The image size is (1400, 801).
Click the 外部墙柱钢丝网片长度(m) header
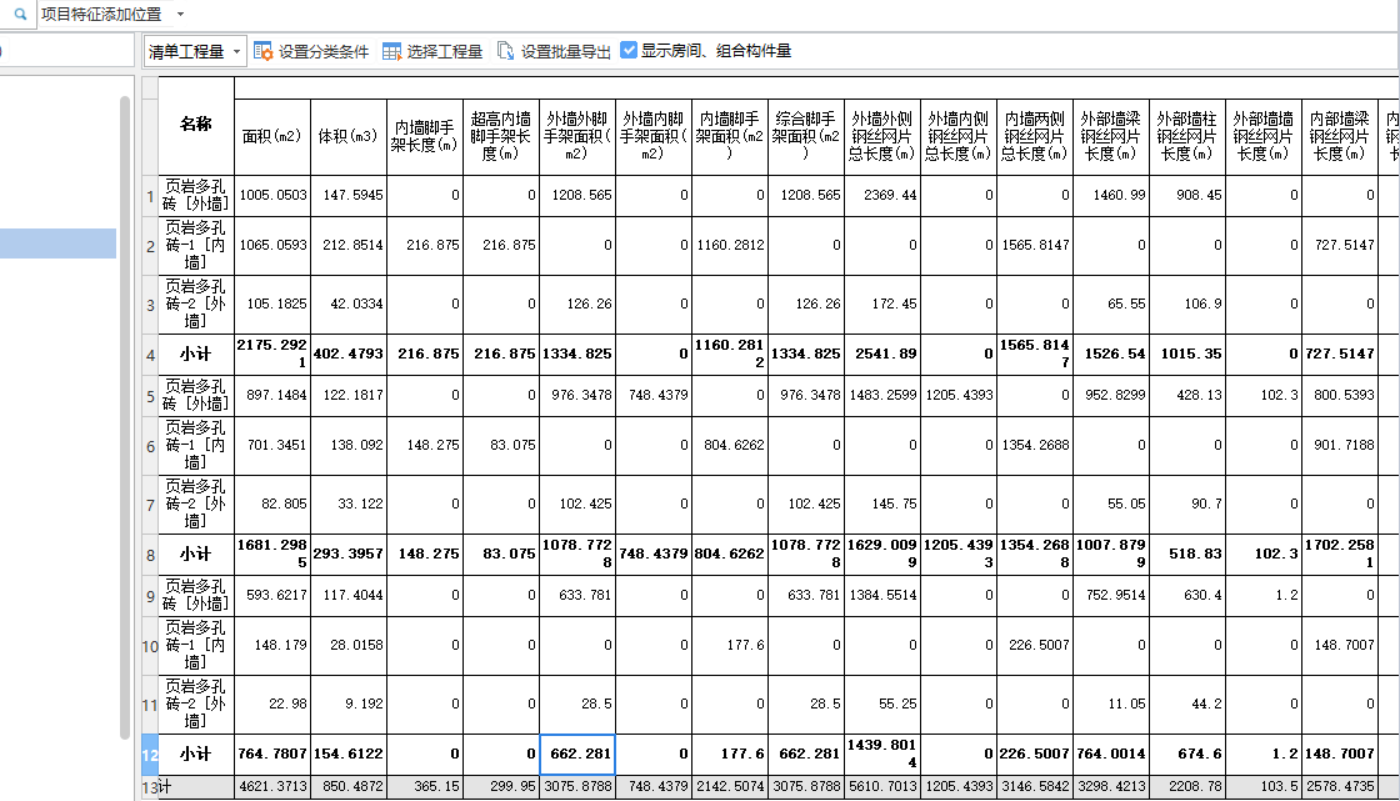[1187, 137]
